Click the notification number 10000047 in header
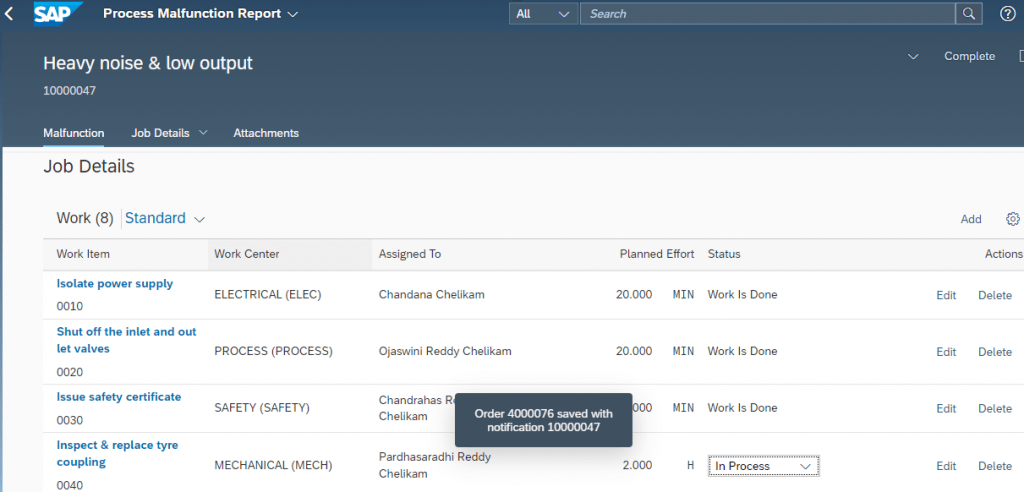Viewport: 1024px width, 492px height. pos(69,91)
